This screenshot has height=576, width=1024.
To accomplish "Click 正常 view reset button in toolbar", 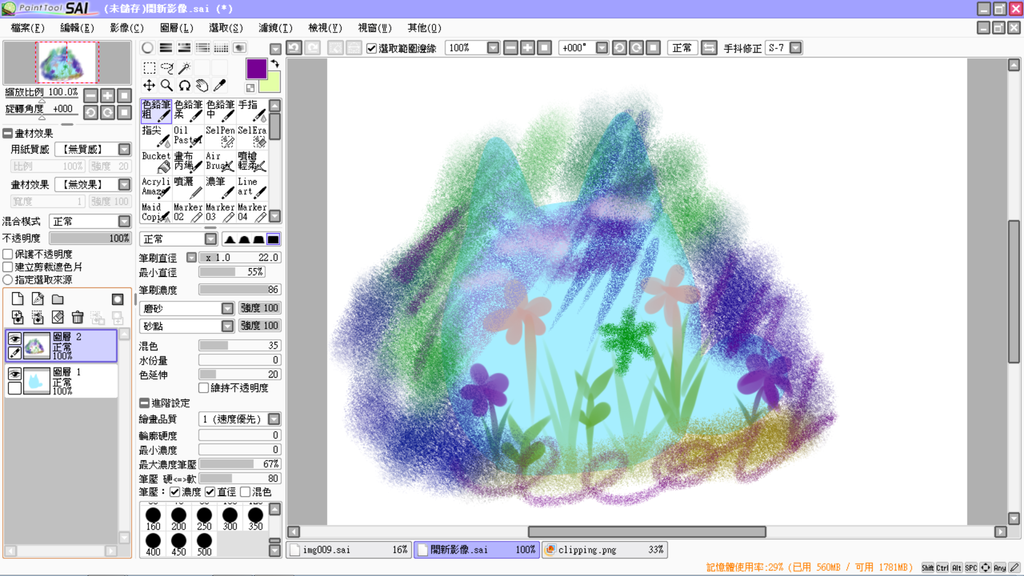I will tap(682, 48).
